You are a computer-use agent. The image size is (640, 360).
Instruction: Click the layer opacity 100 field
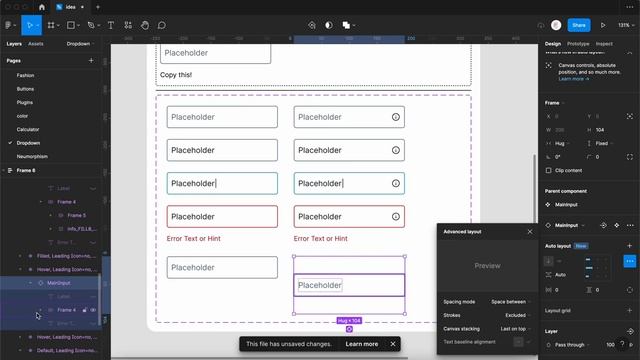coord(610,345)
